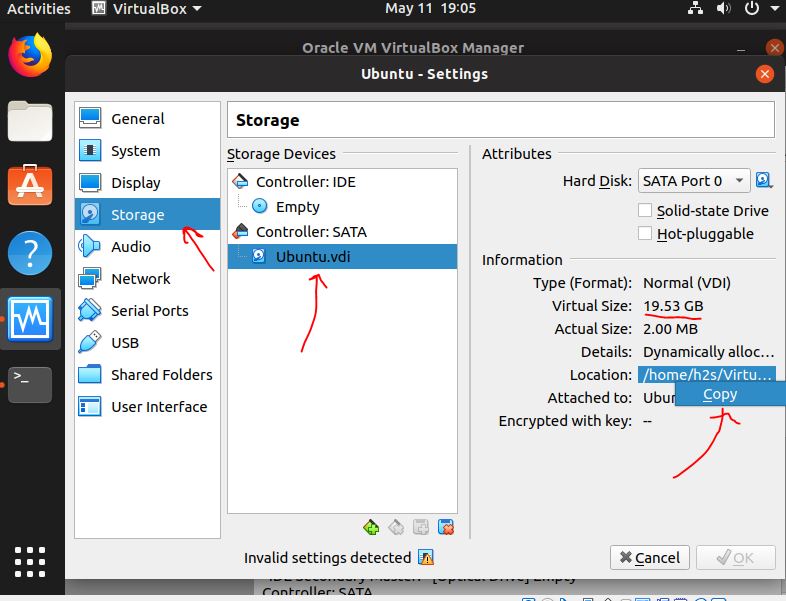The image size is (786, 601).
Task: Click the power icon in top bar
Action: 751,8
